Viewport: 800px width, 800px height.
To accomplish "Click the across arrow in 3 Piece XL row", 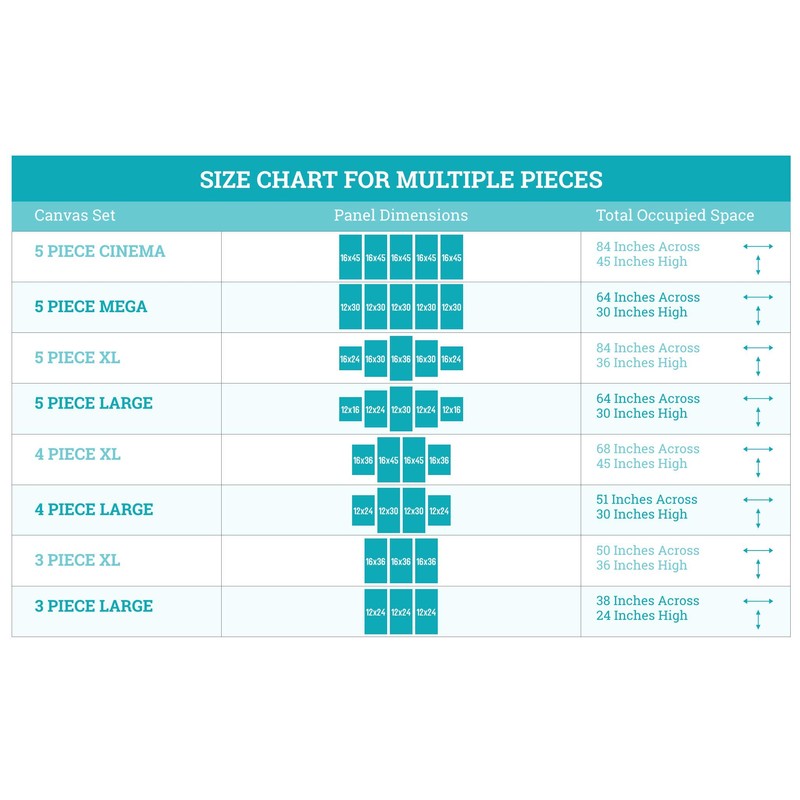I will click(x=758, y=550).
